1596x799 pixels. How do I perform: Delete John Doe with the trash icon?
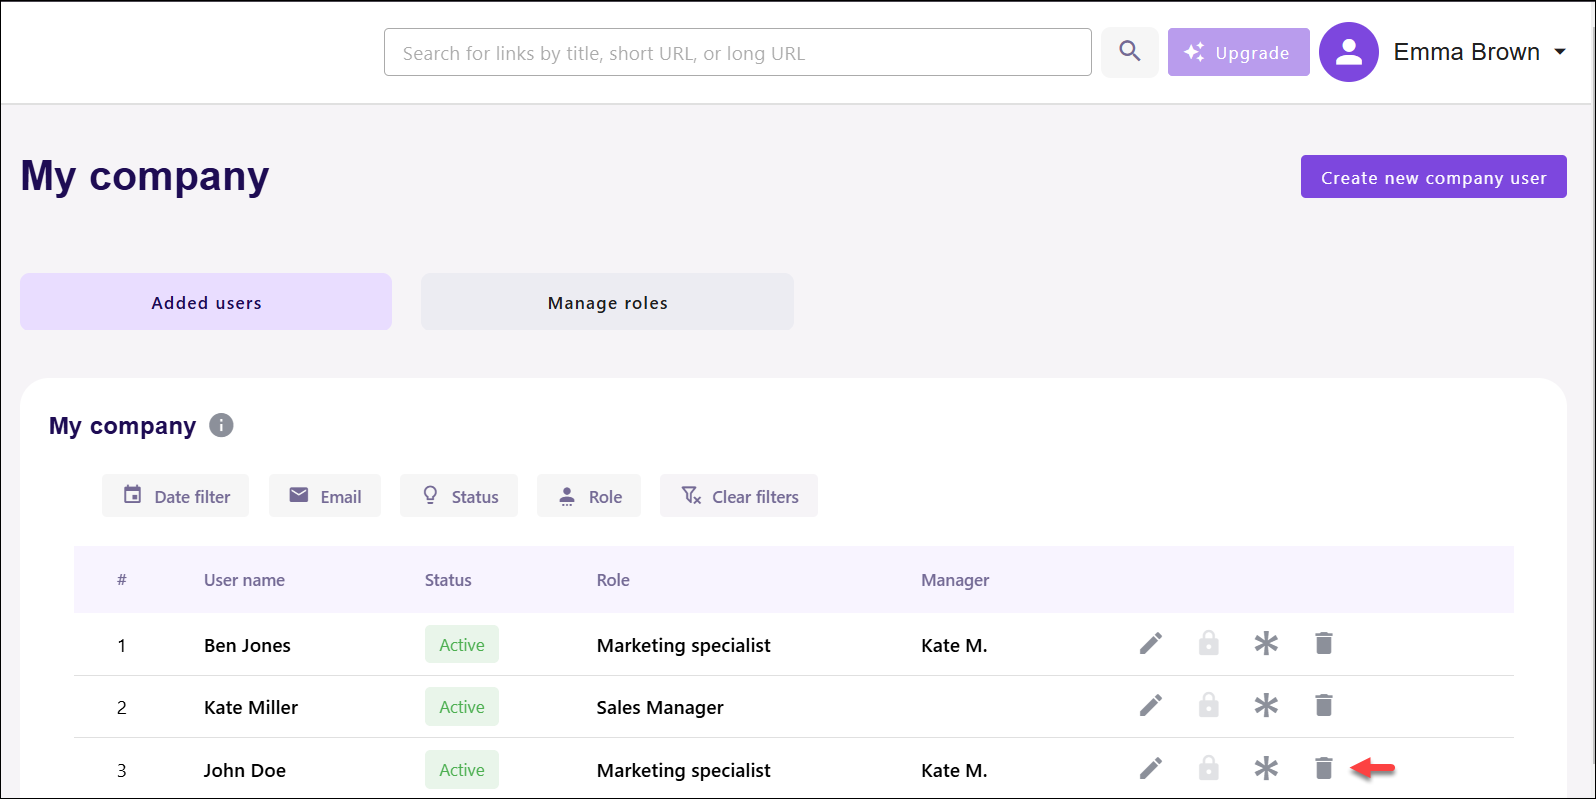tap(1324, 768)
